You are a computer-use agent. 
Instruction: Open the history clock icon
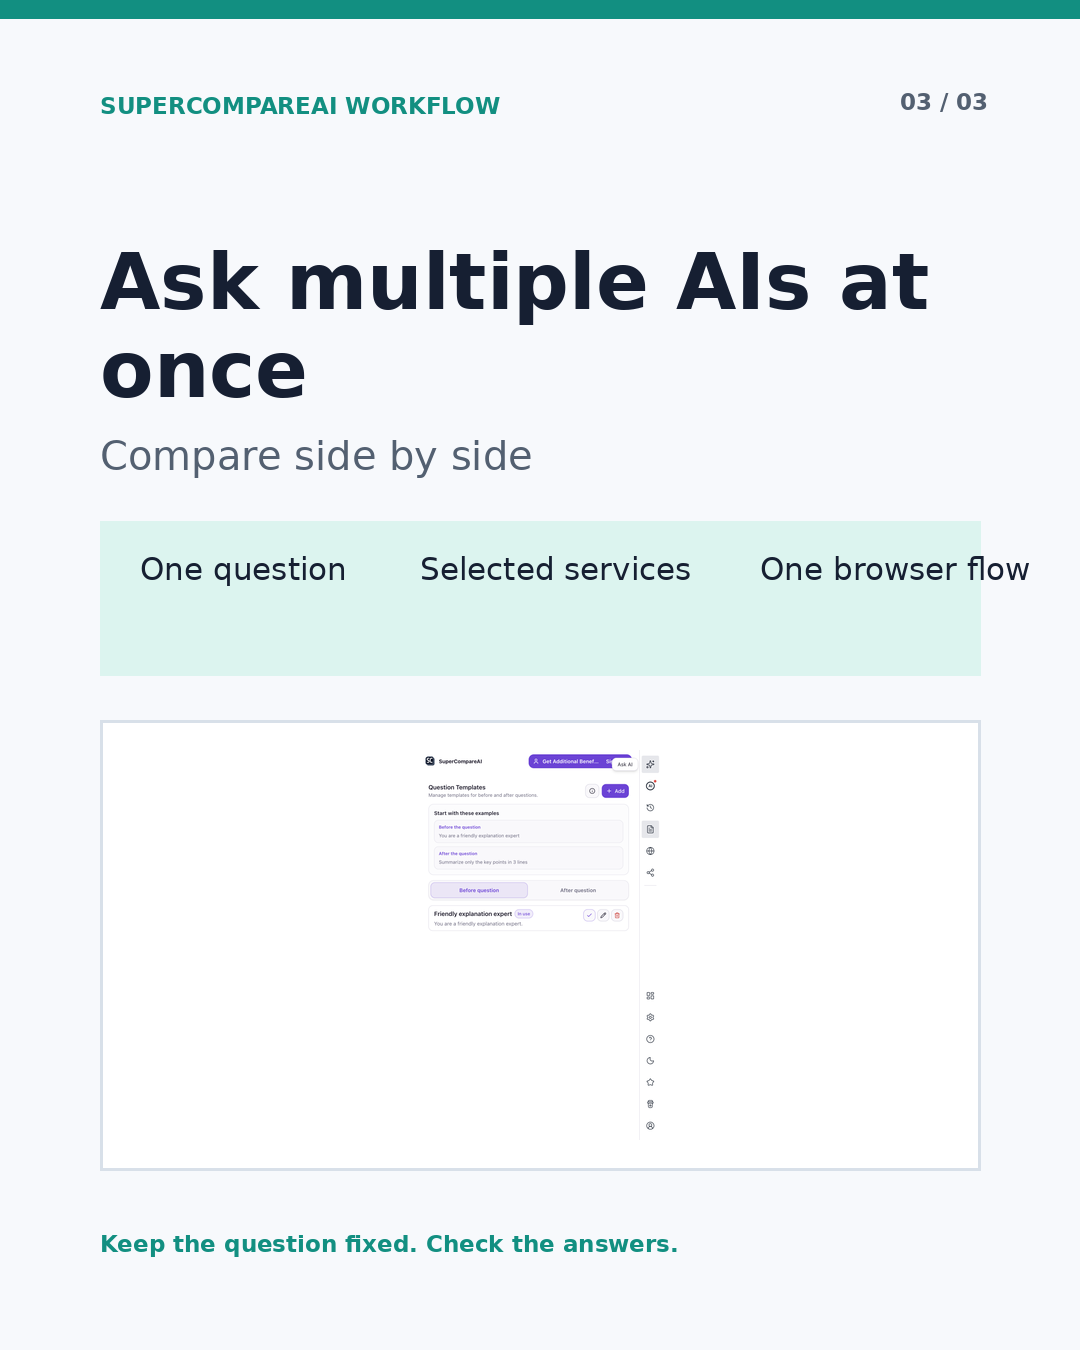coord(650,808)
